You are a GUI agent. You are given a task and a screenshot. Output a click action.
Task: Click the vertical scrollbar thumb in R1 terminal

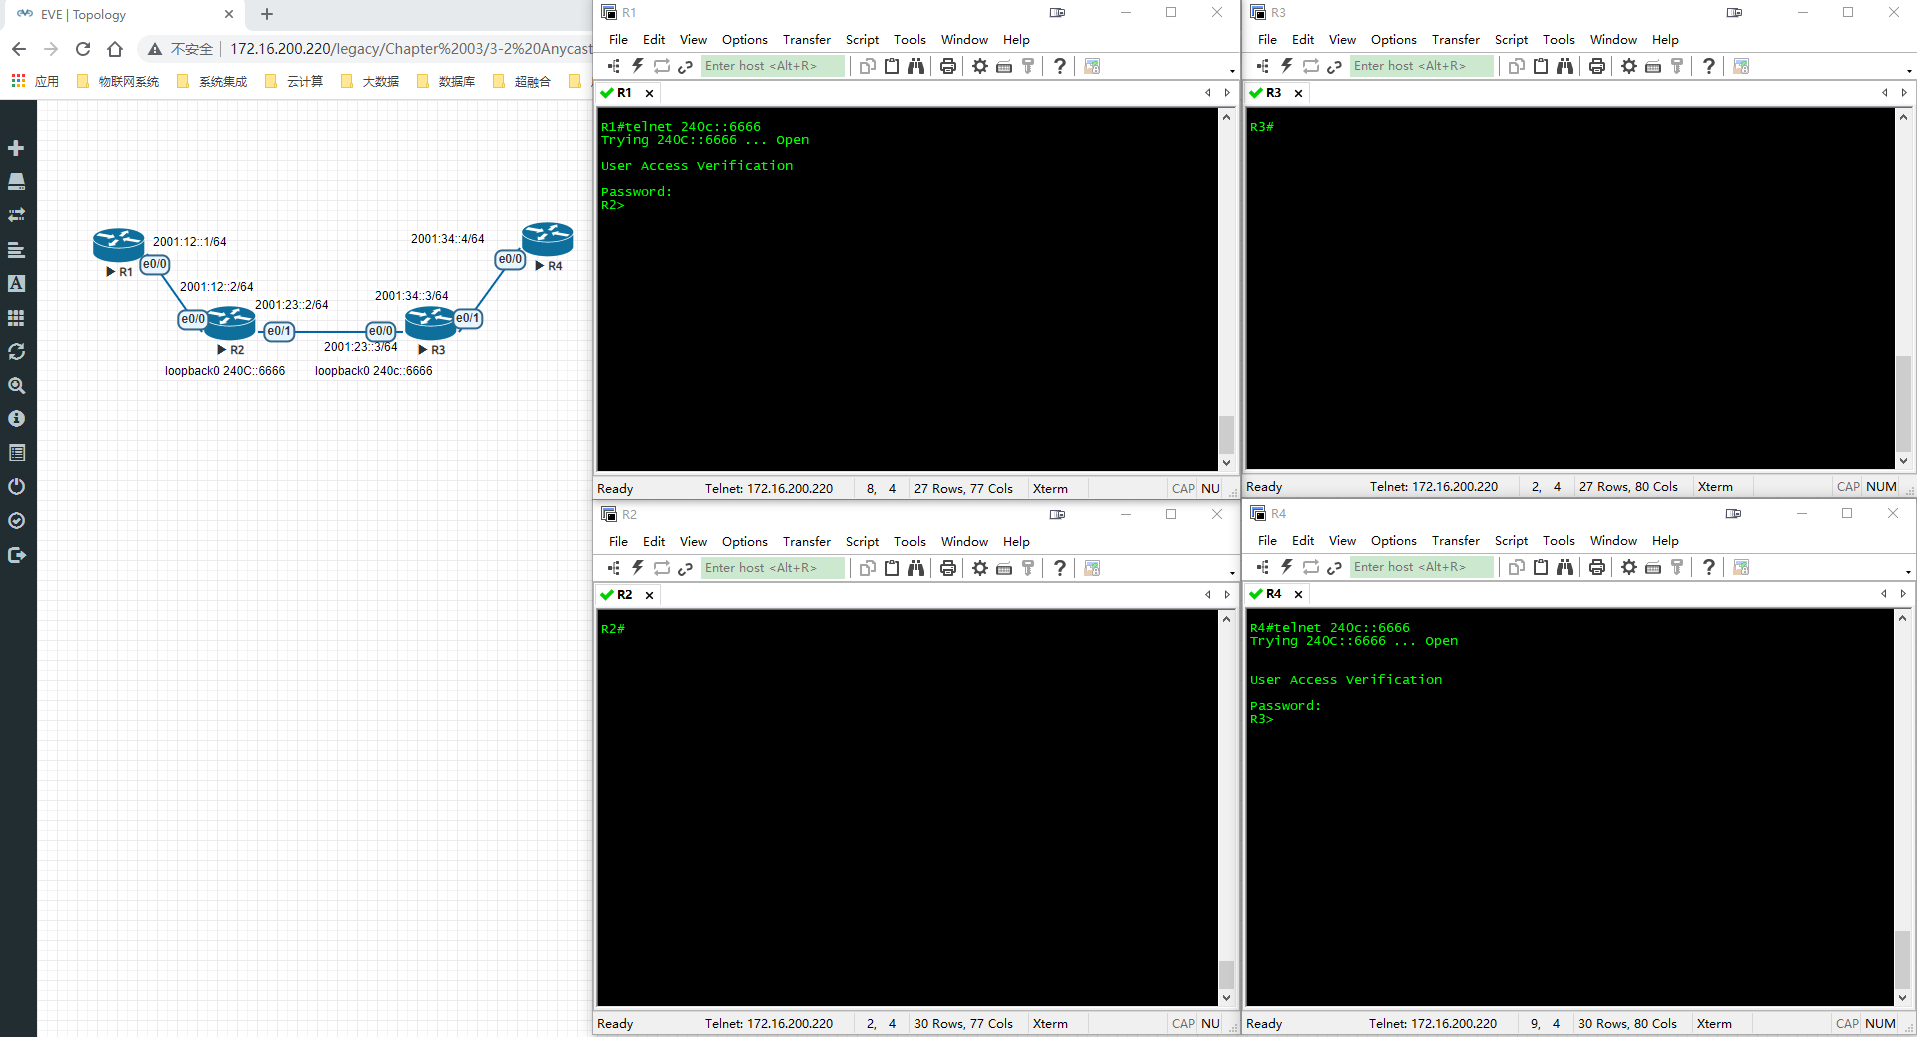pyautogui.click(x=1226, y=434)
